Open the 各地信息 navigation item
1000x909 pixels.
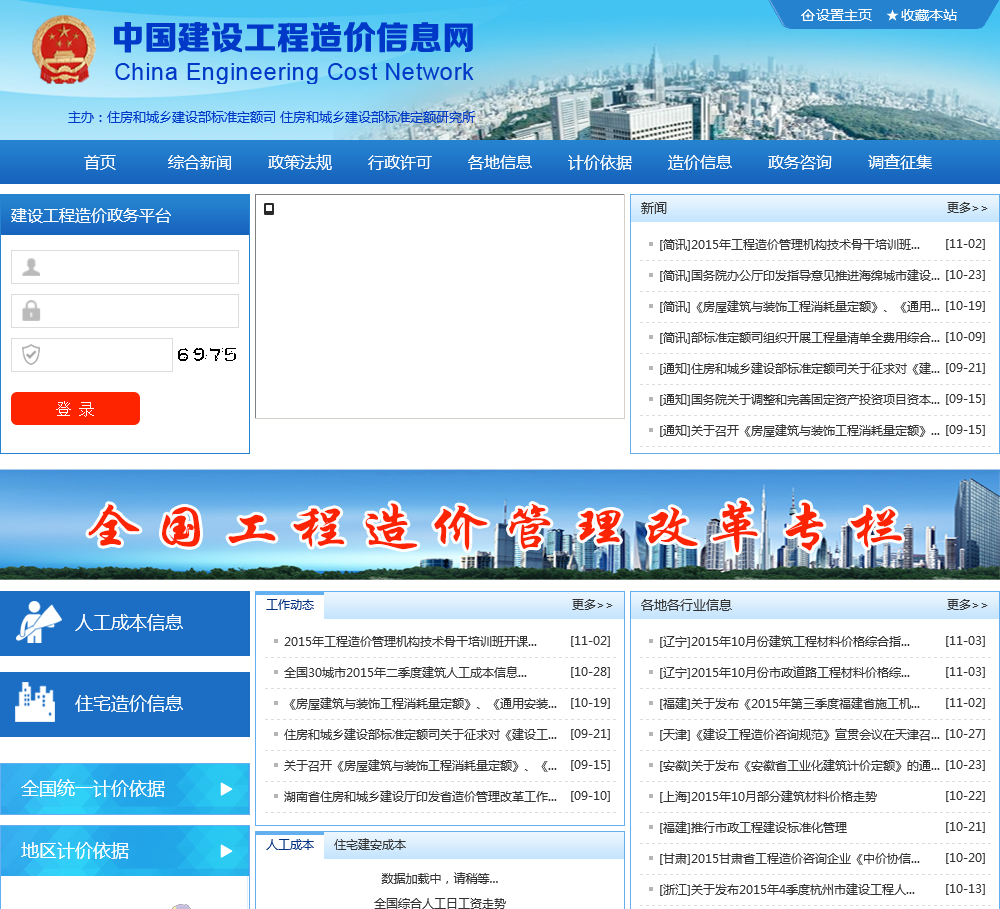pyautogui.click(x=499, y=163)
